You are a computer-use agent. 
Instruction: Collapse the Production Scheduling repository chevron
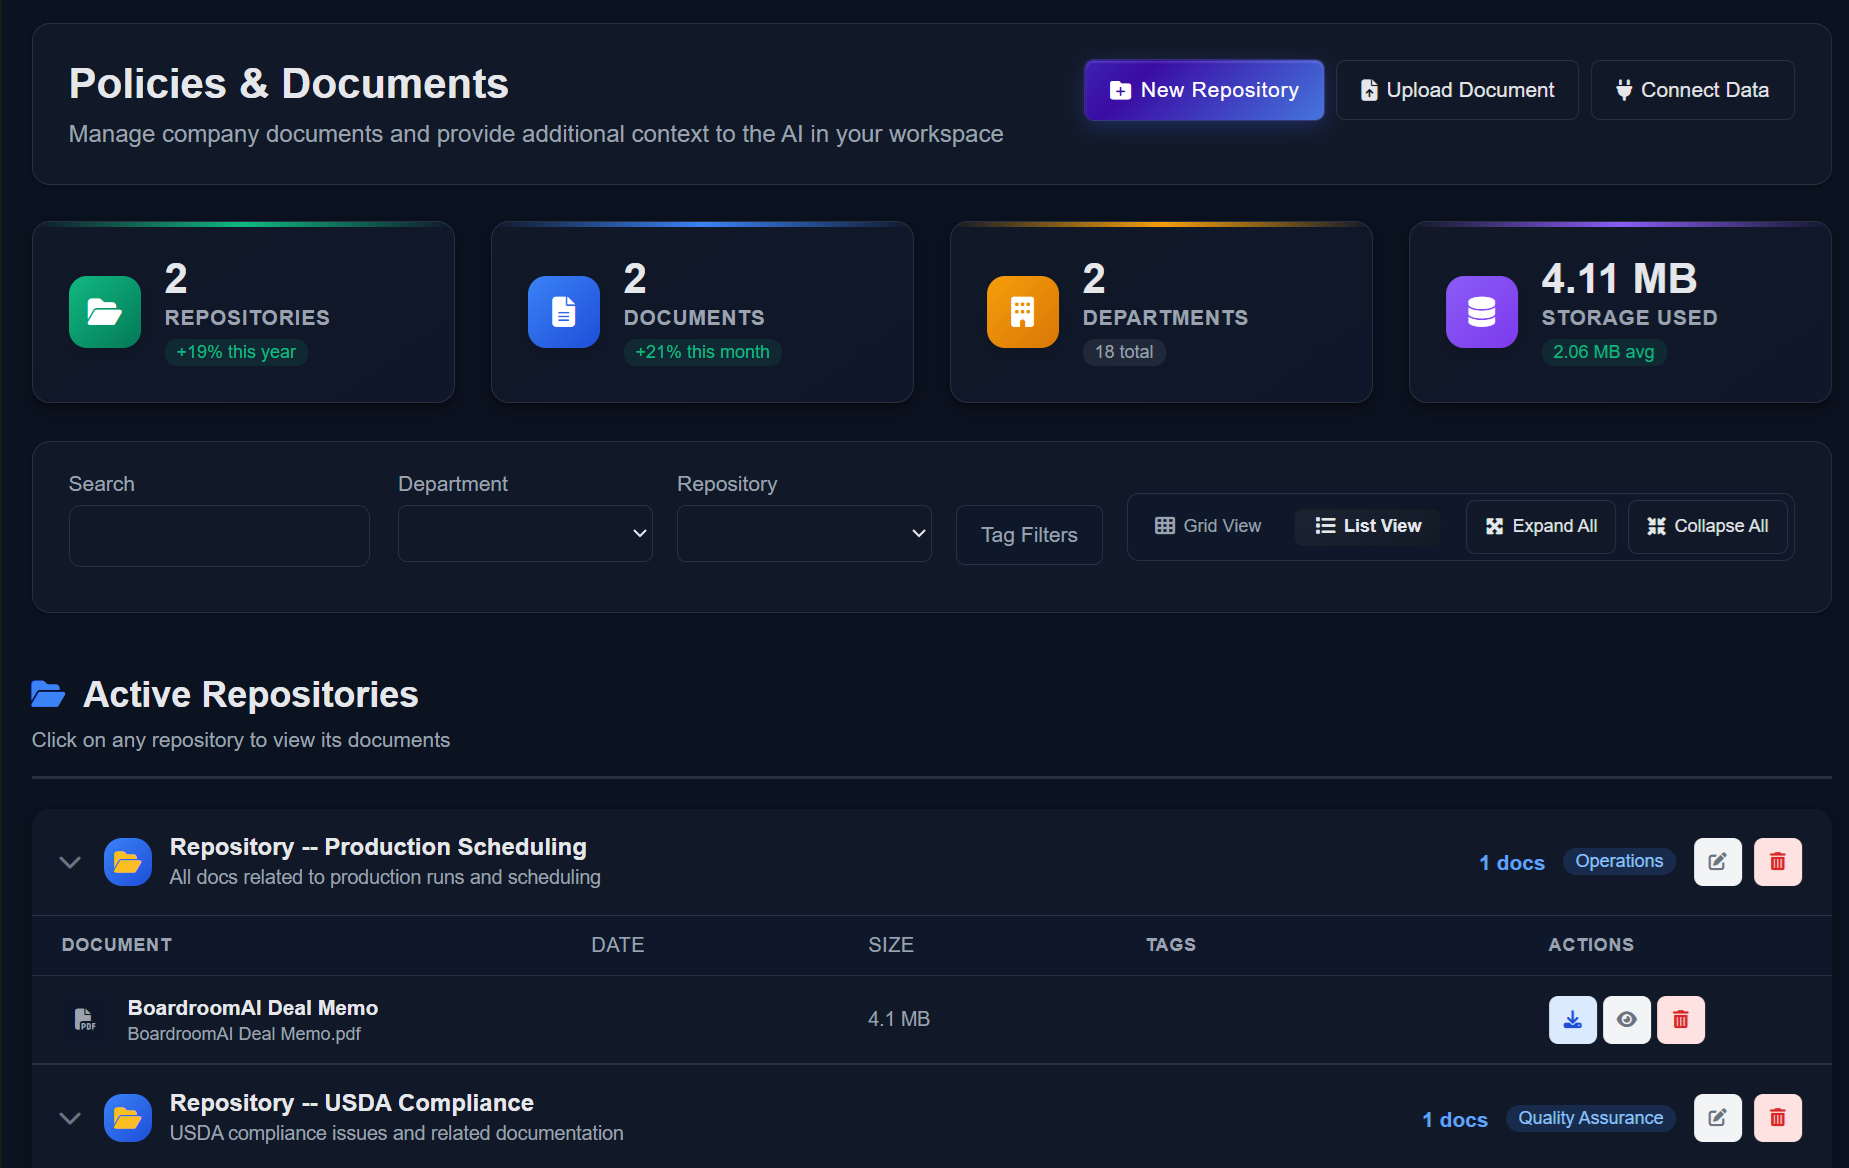(x=70, y=862)
